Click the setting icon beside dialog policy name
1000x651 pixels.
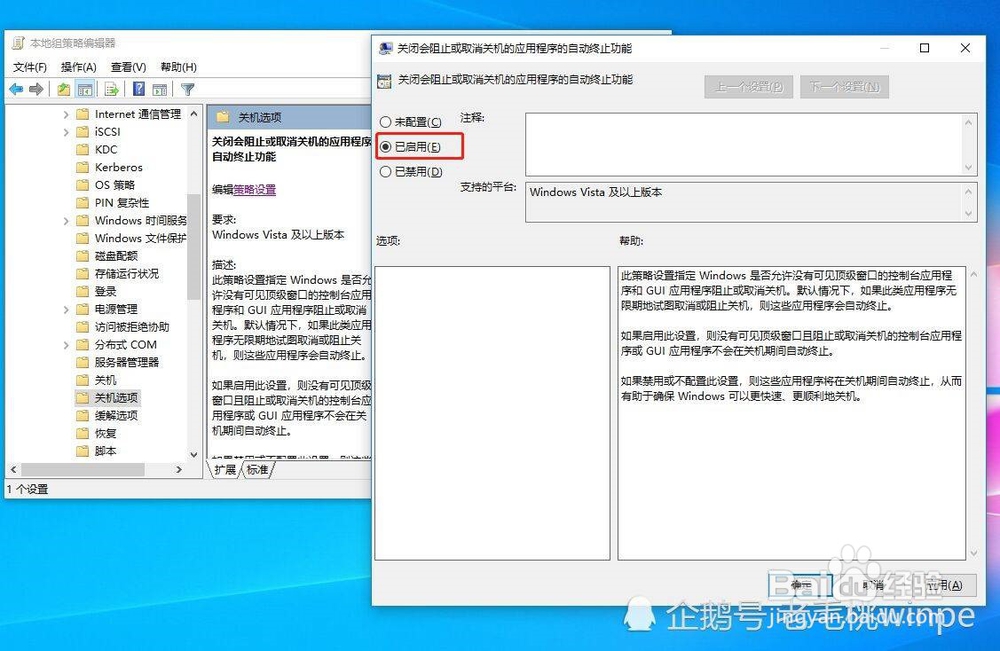tap(385, 81)
